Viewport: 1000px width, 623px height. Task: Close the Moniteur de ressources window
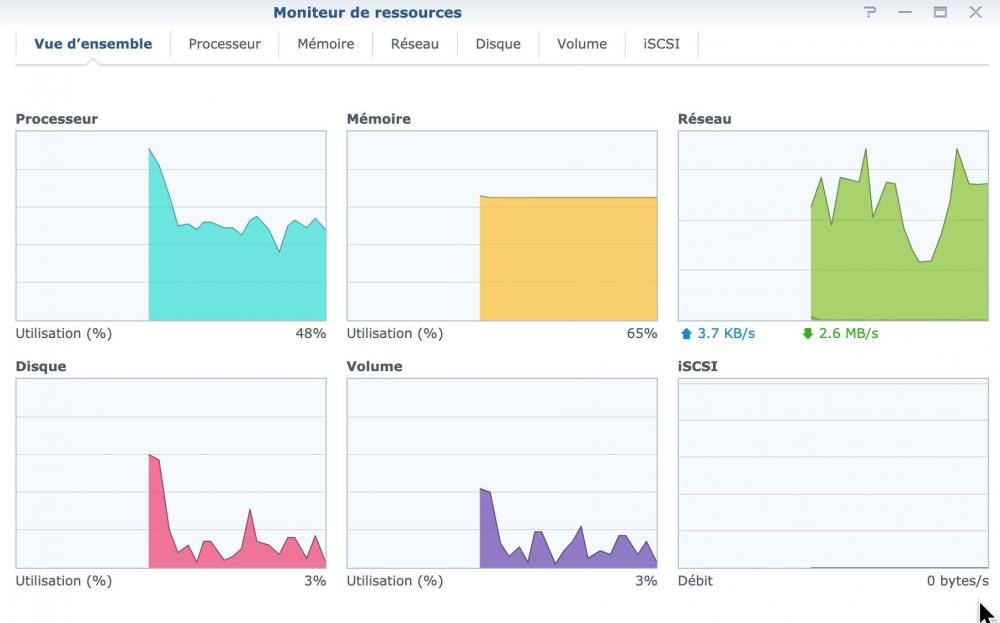(975, 13)
